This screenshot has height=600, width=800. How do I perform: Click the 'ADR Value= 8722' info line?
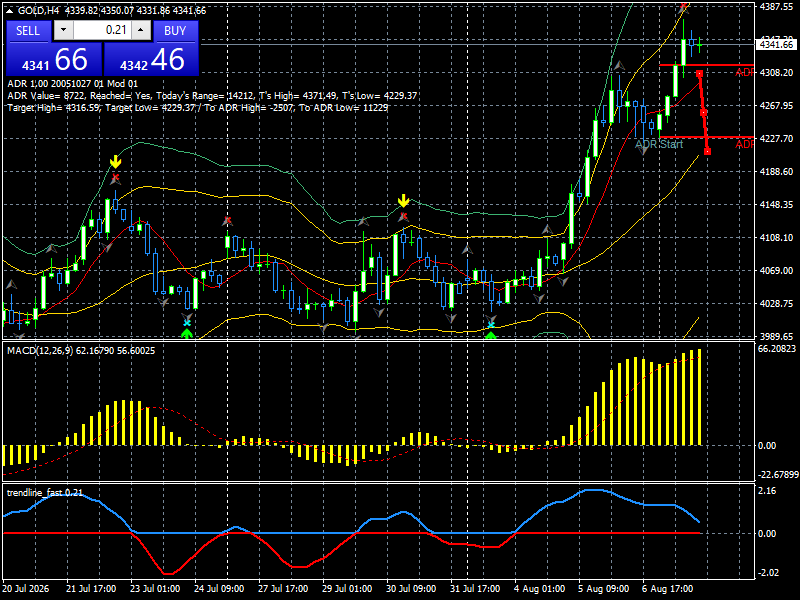[212, 95]
